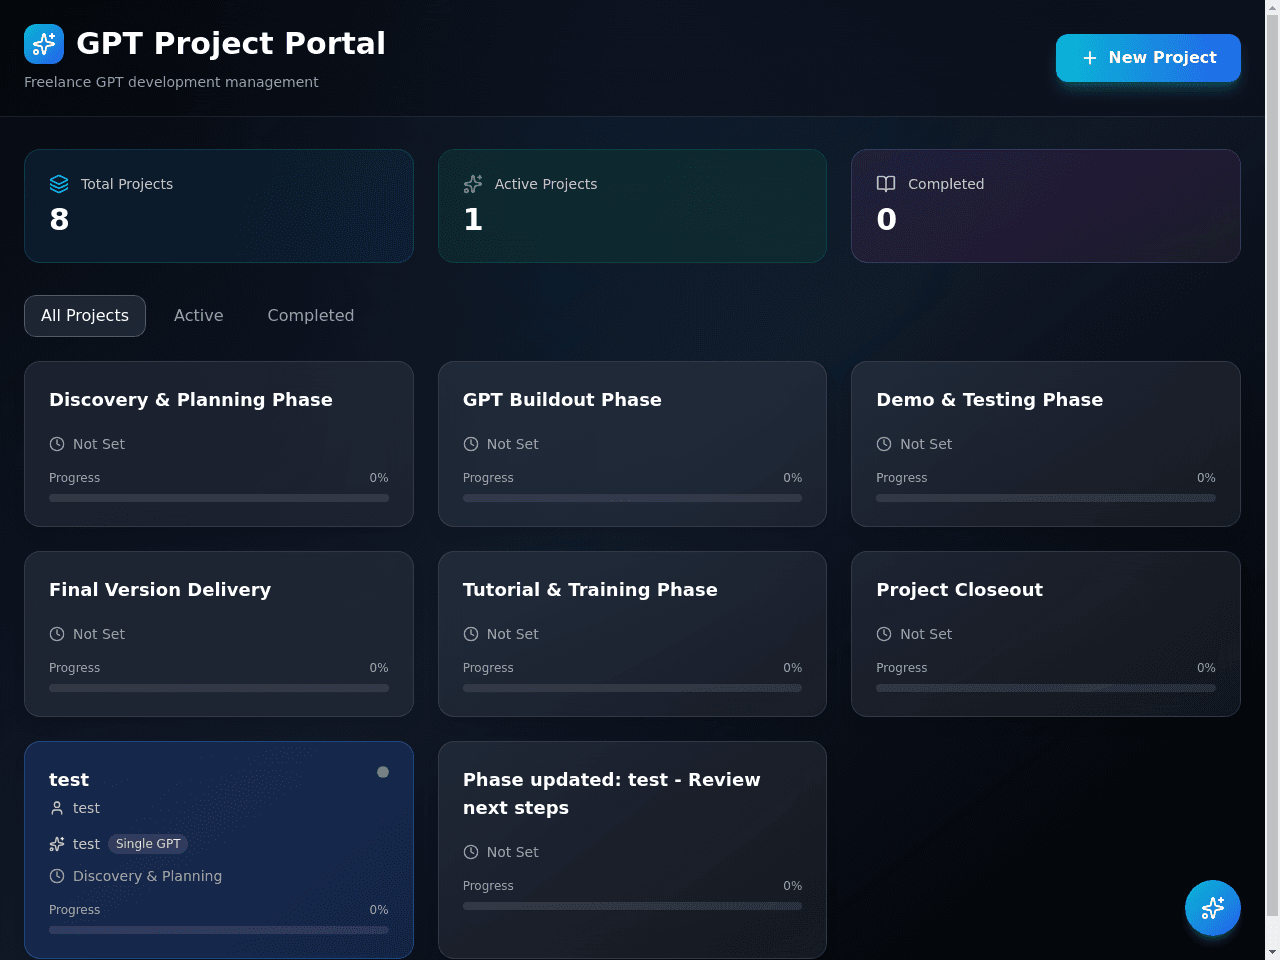Click the Freelance GPT development management subtitle

(171, 82)
